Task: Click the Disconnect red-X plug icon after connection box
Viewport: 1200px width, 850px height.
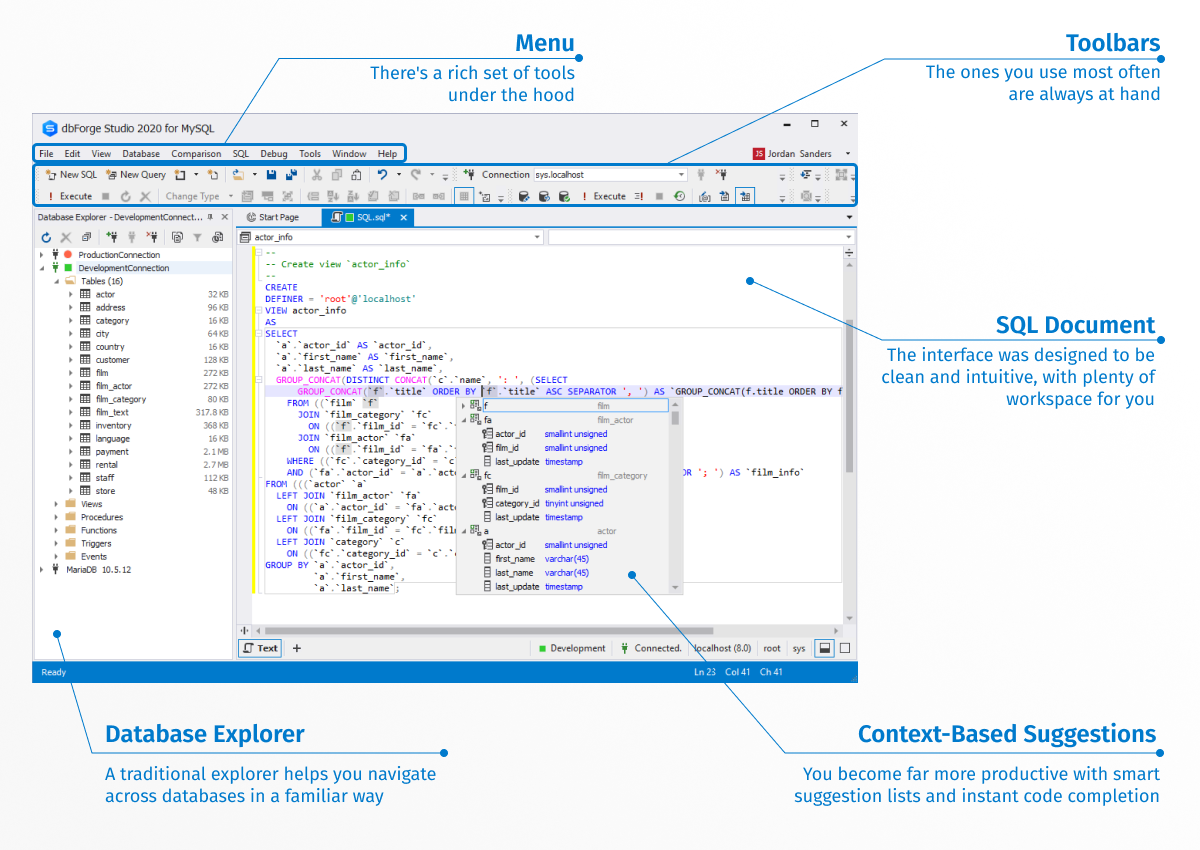Action: pyautogui.click(x=721, y=174)
